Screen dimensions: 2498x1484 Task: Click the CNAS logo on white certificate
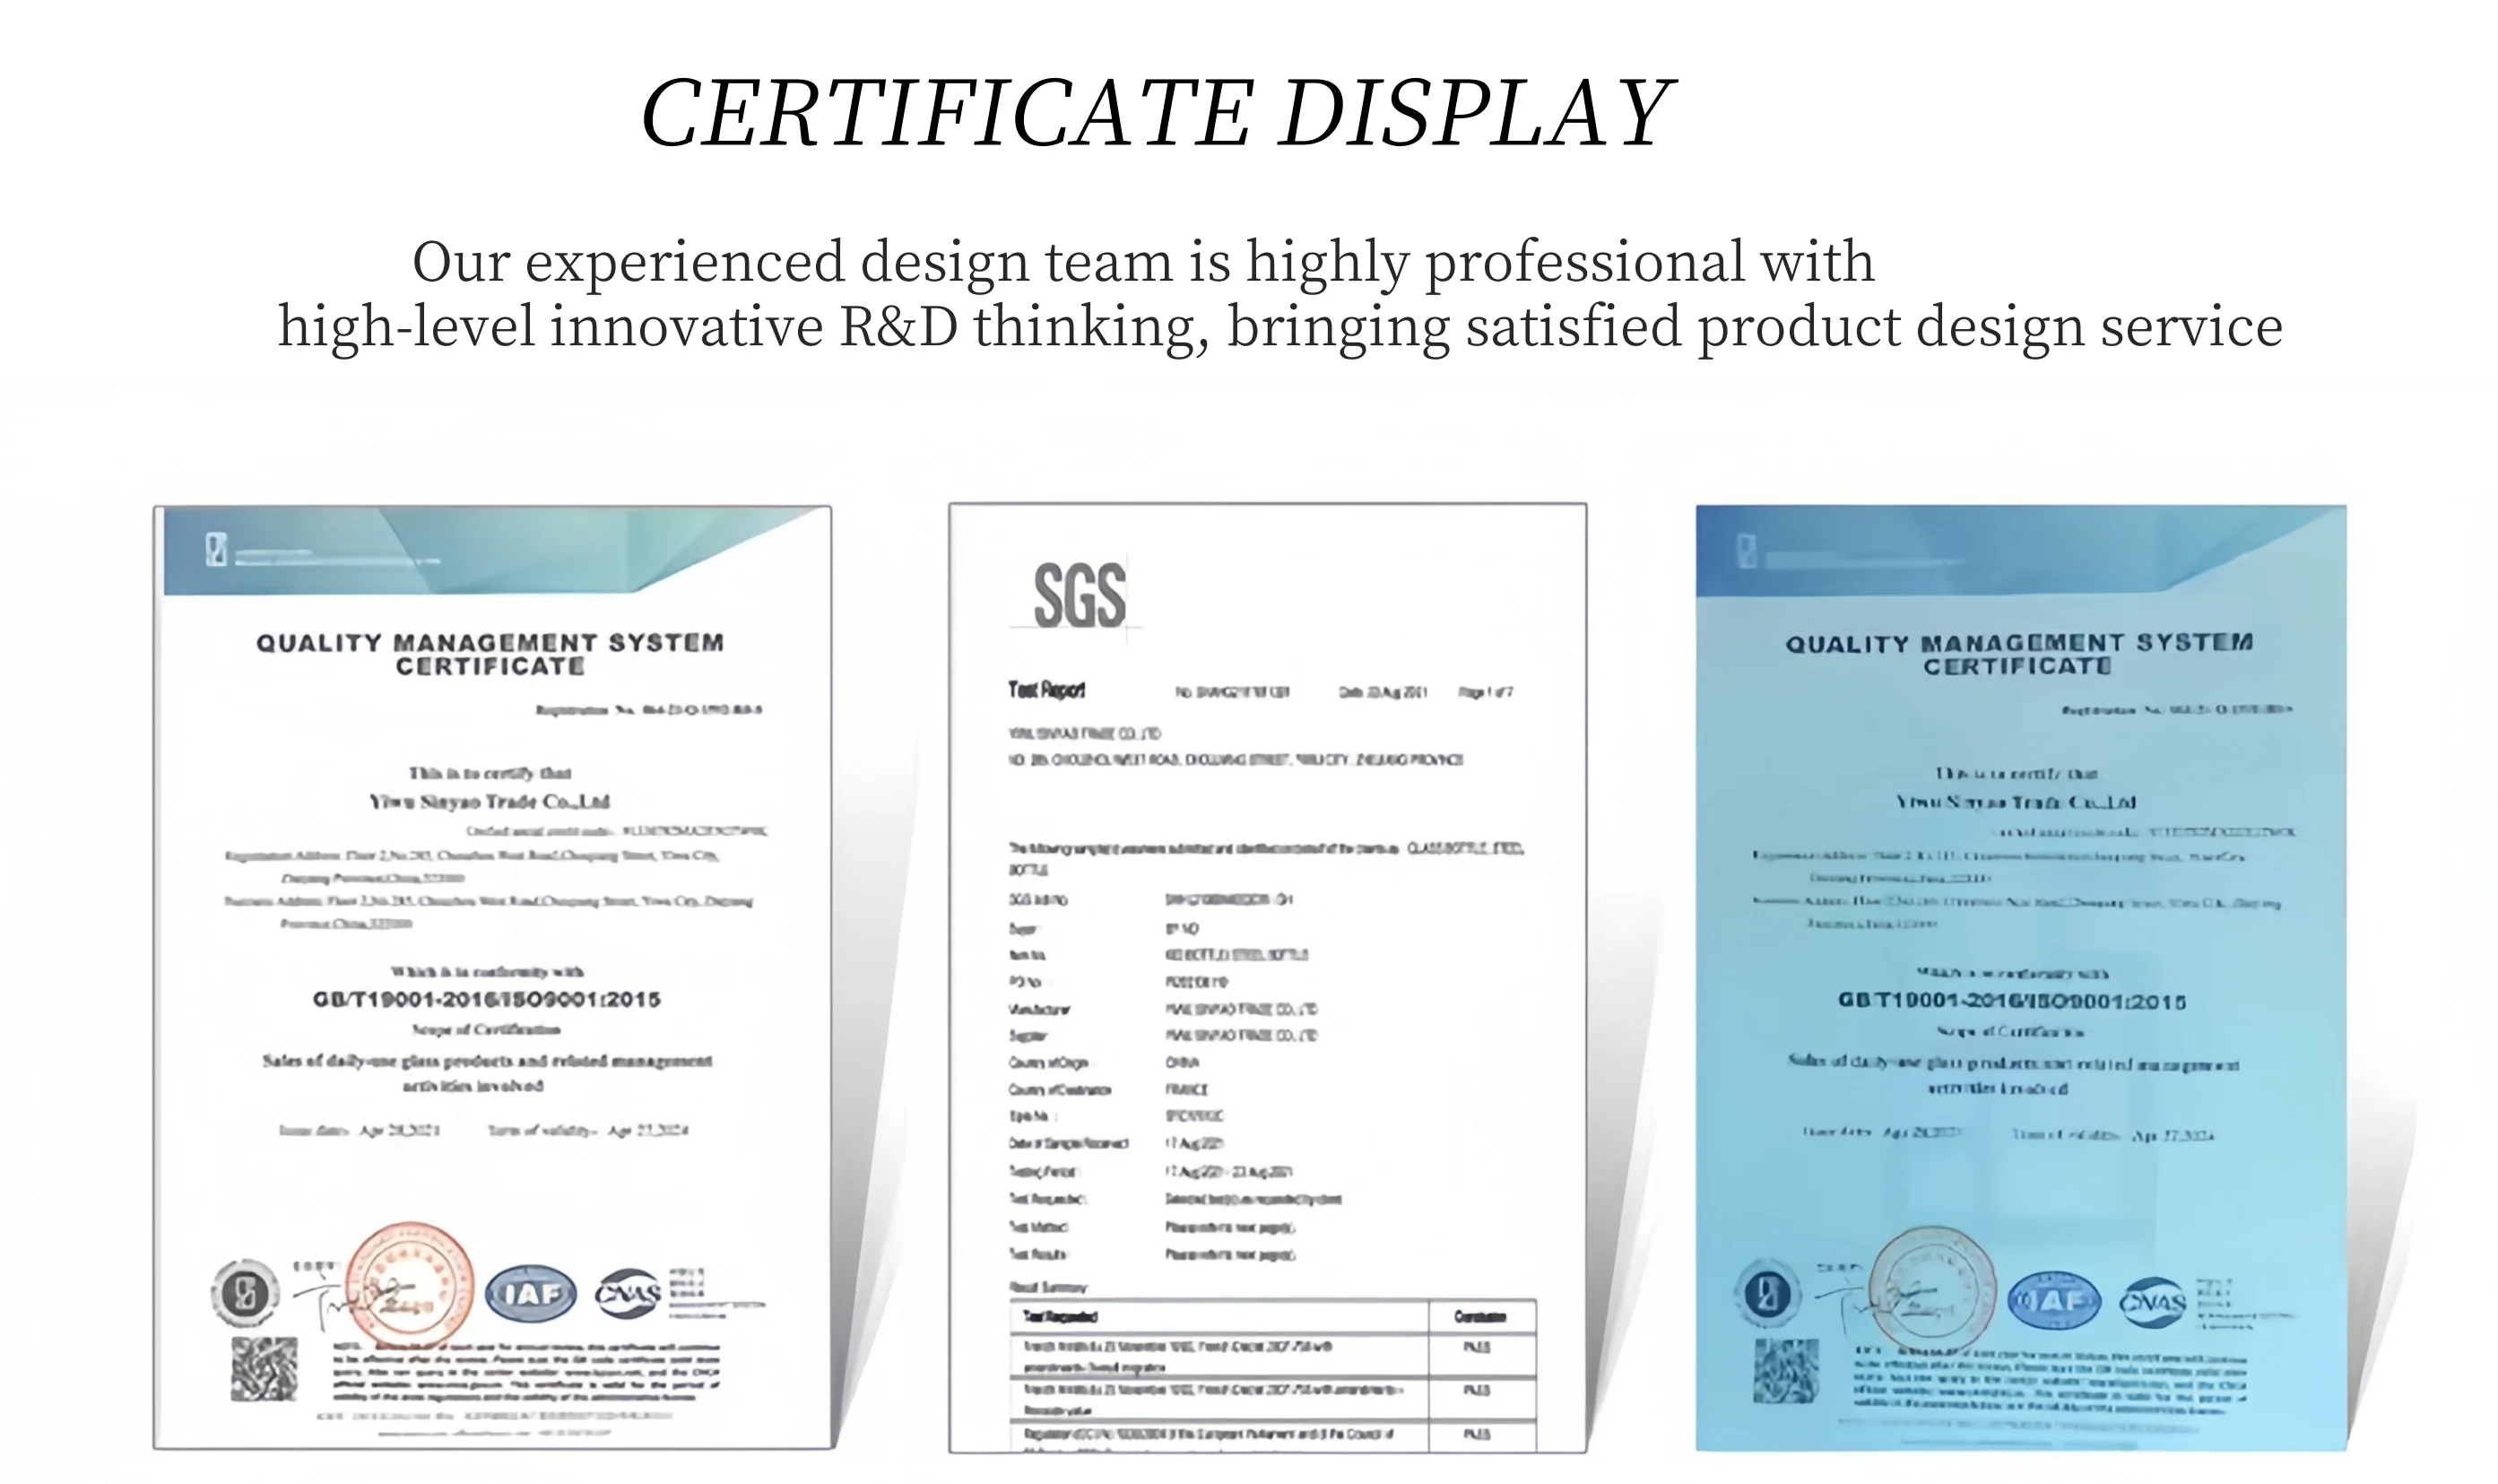point(627,1294)
